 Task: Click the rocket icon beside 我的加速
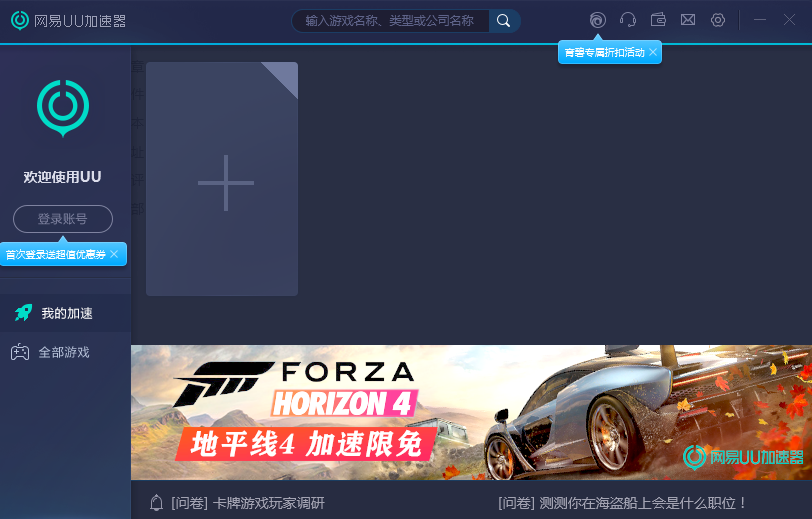click(x=23, y=313)
